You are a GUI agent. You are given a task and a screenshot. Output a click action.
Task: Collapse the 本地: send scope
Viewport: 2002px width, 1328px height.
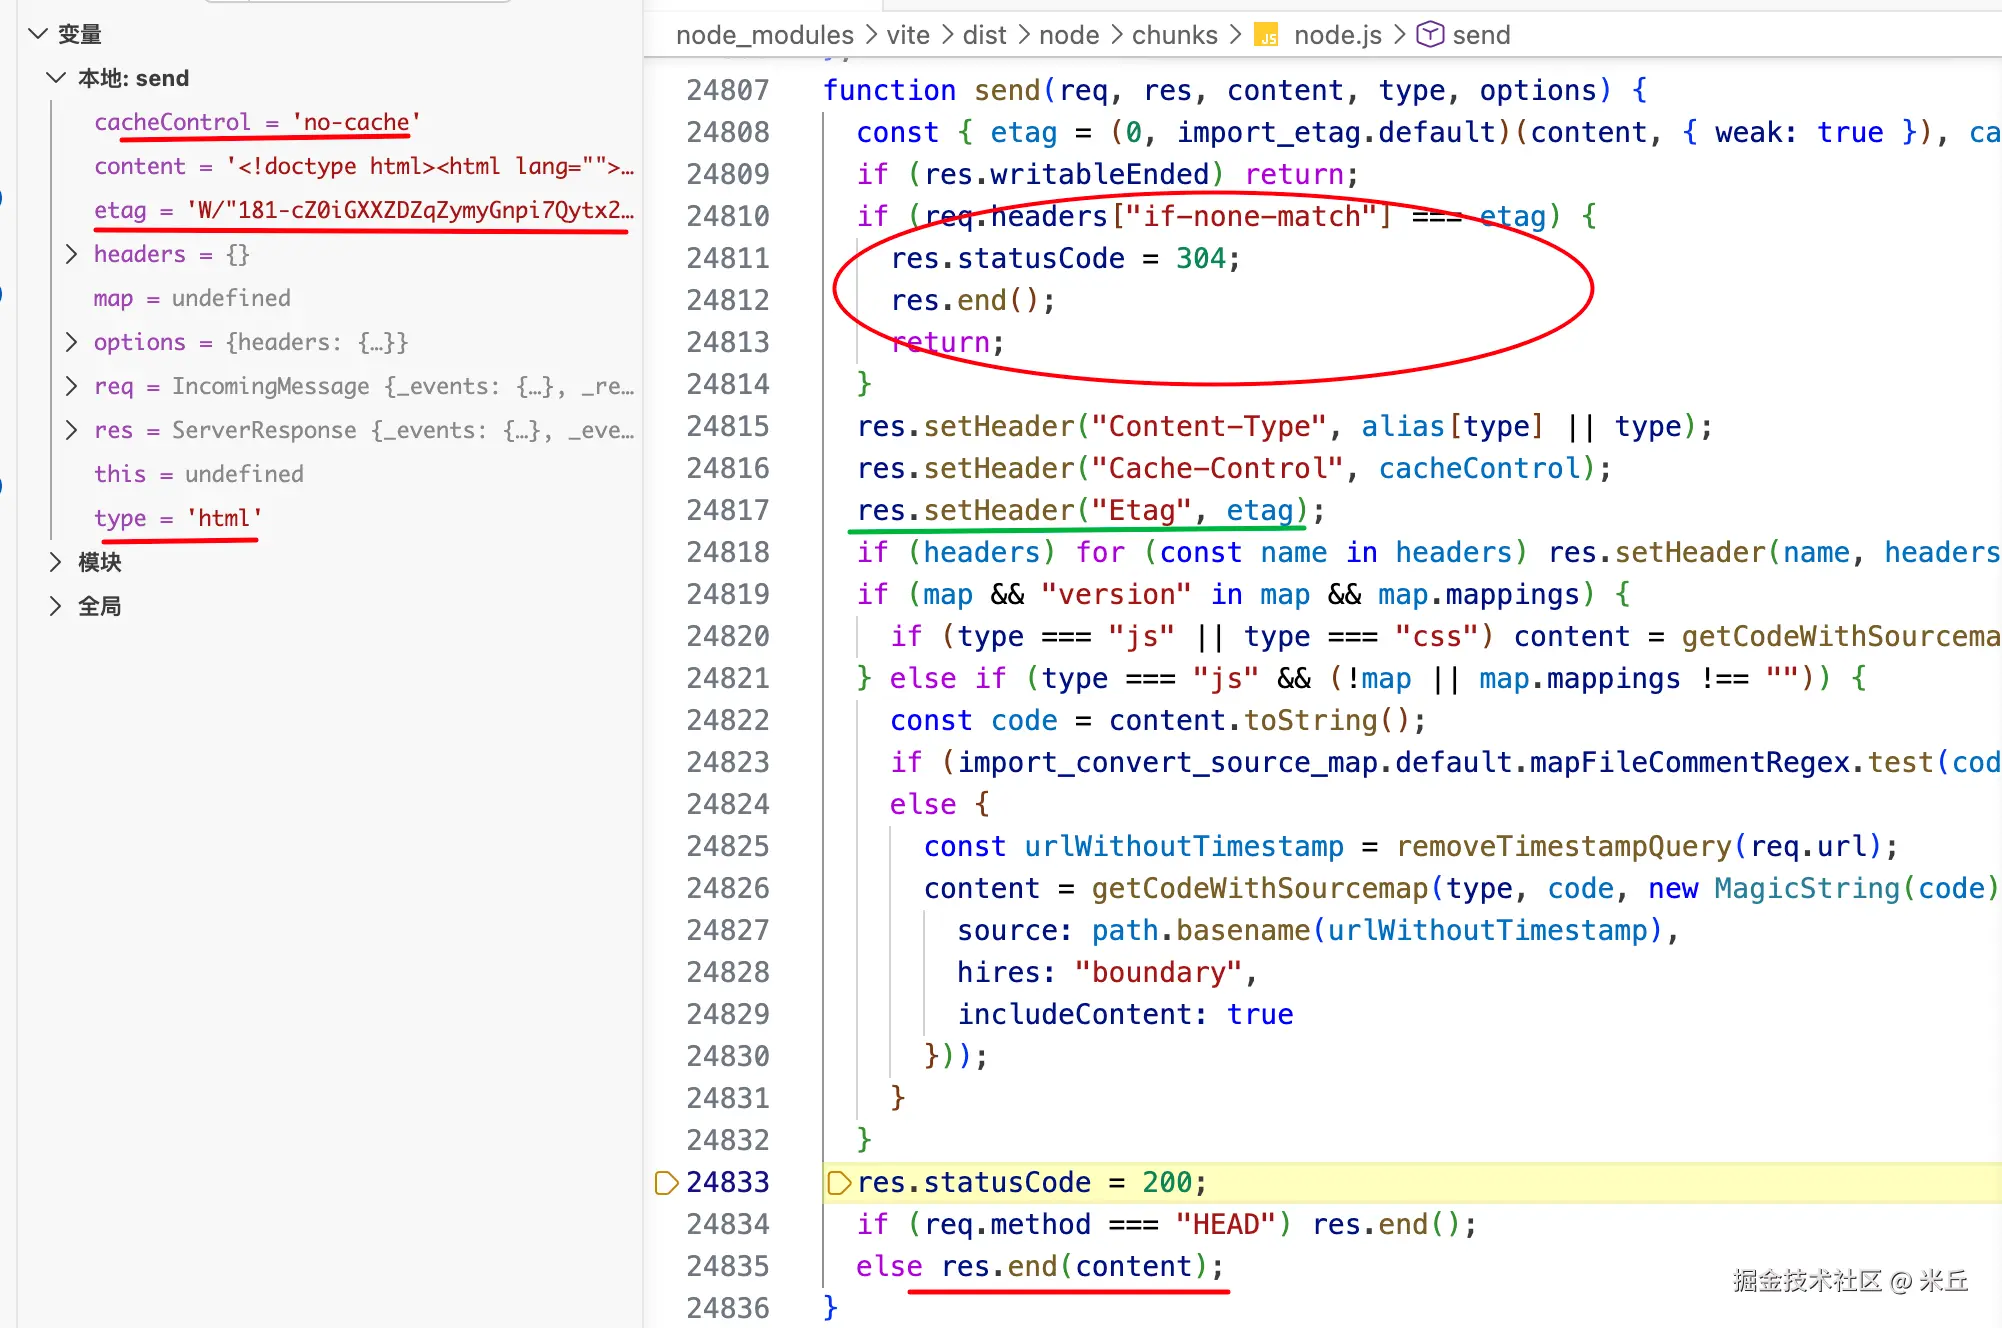[x=56, y=78]
